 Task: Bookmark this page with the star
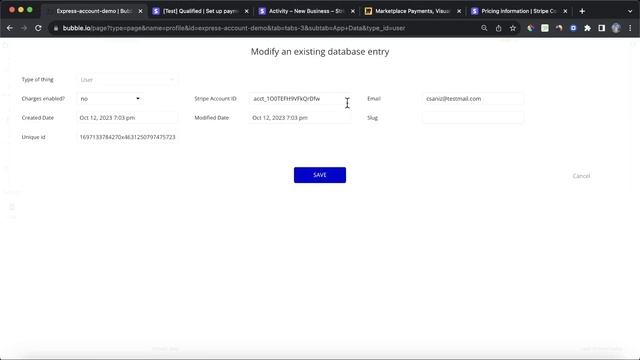point(513,28)
